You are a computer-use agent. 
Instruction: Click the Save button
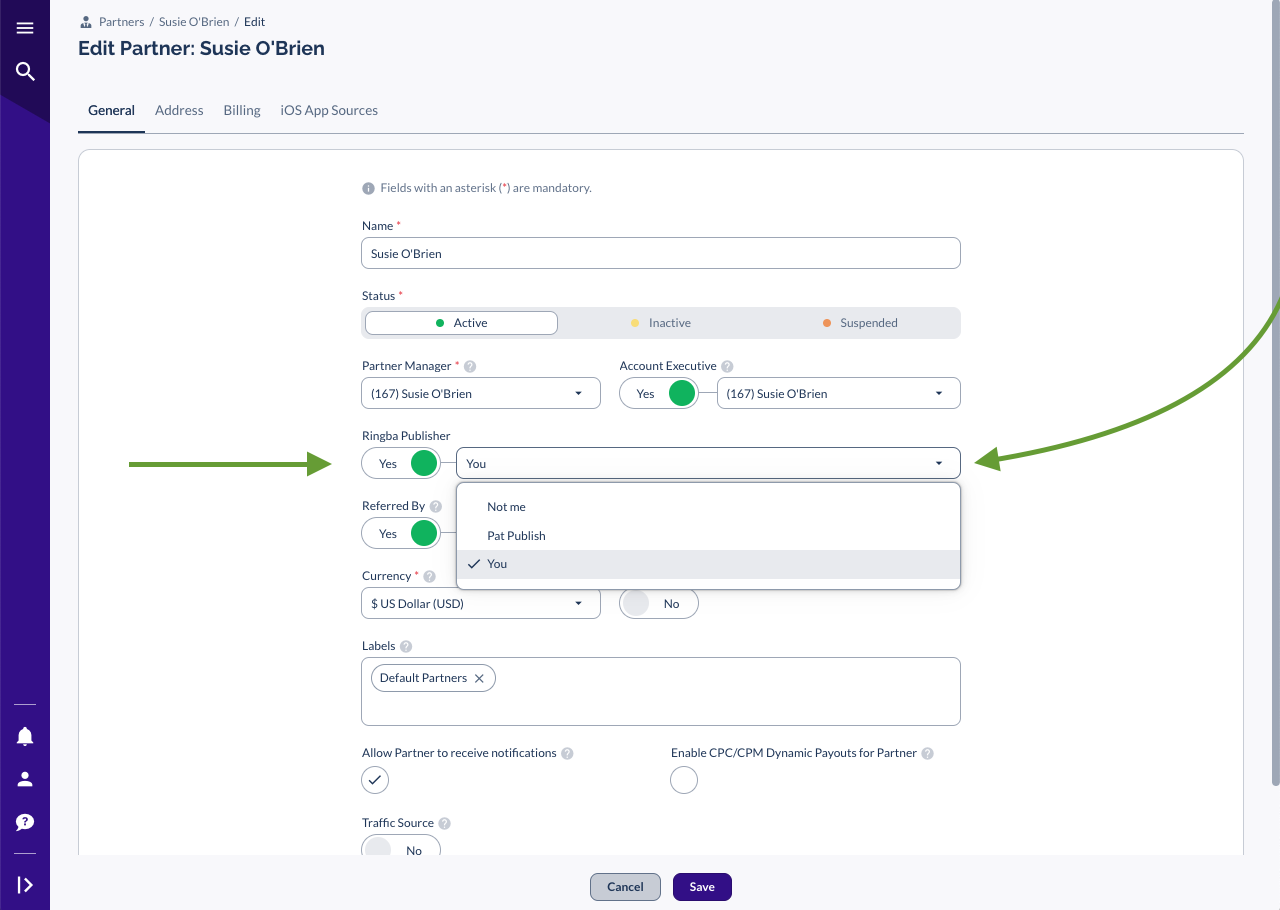(702, 887)
